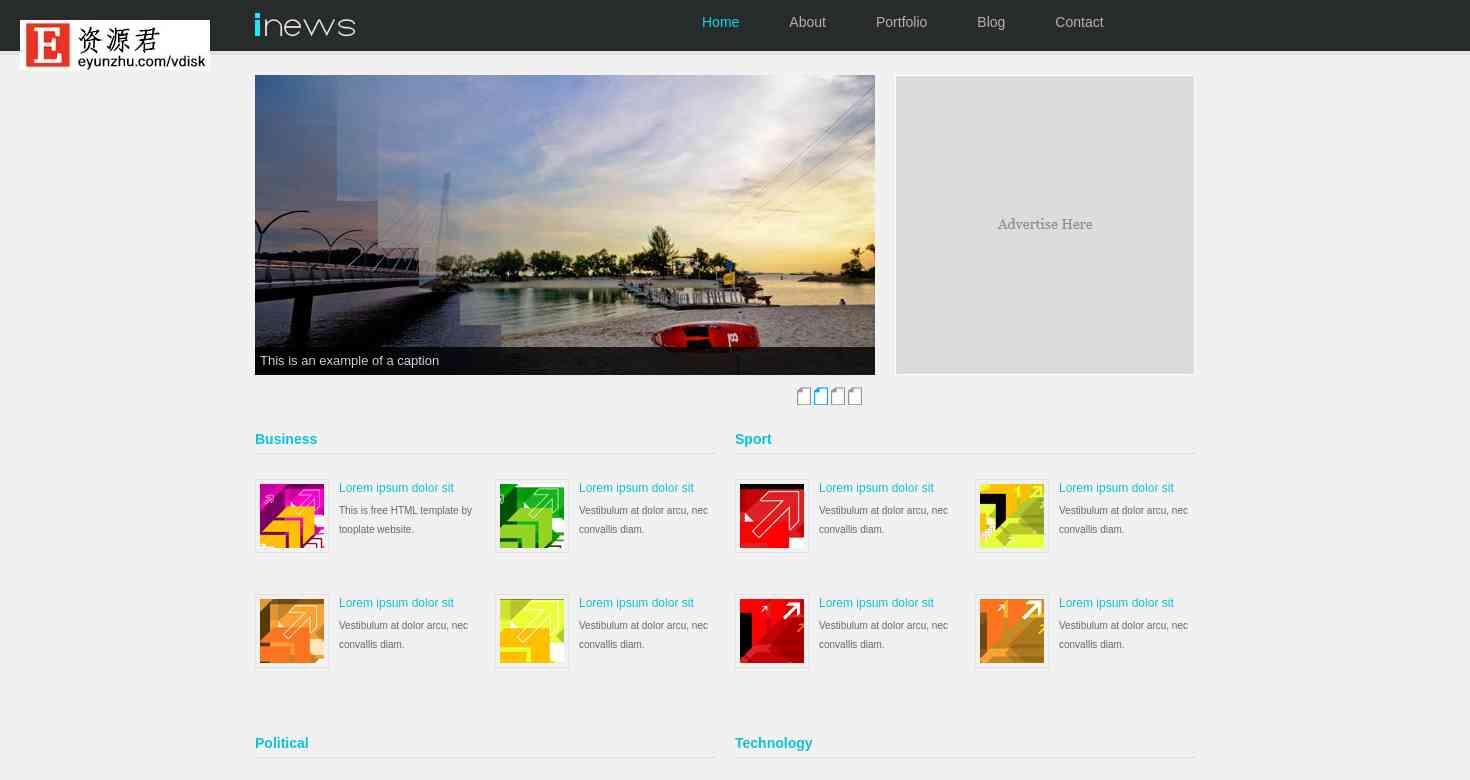The width and height of the screenshot is (1470, 780).
Task: Open the Technology section heading
Action: [773, 743]
